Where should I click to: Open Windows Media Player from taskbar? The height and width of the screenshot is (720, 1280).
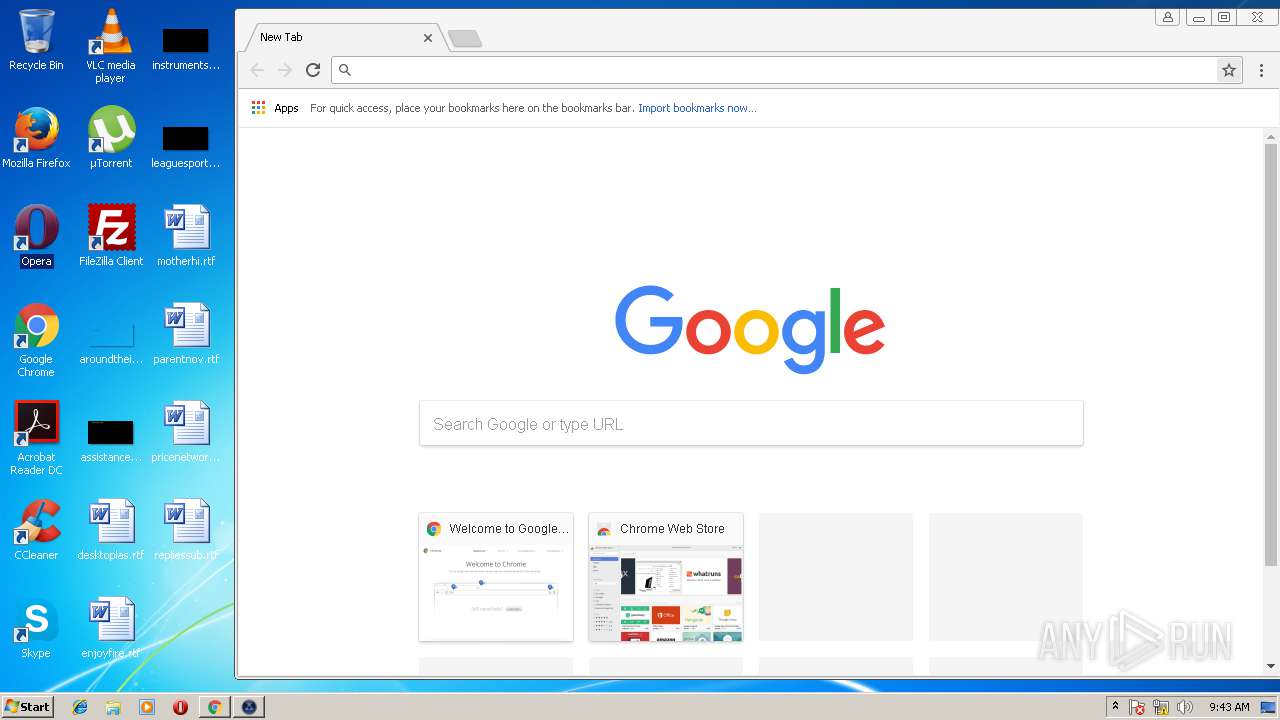click(146, 707)
